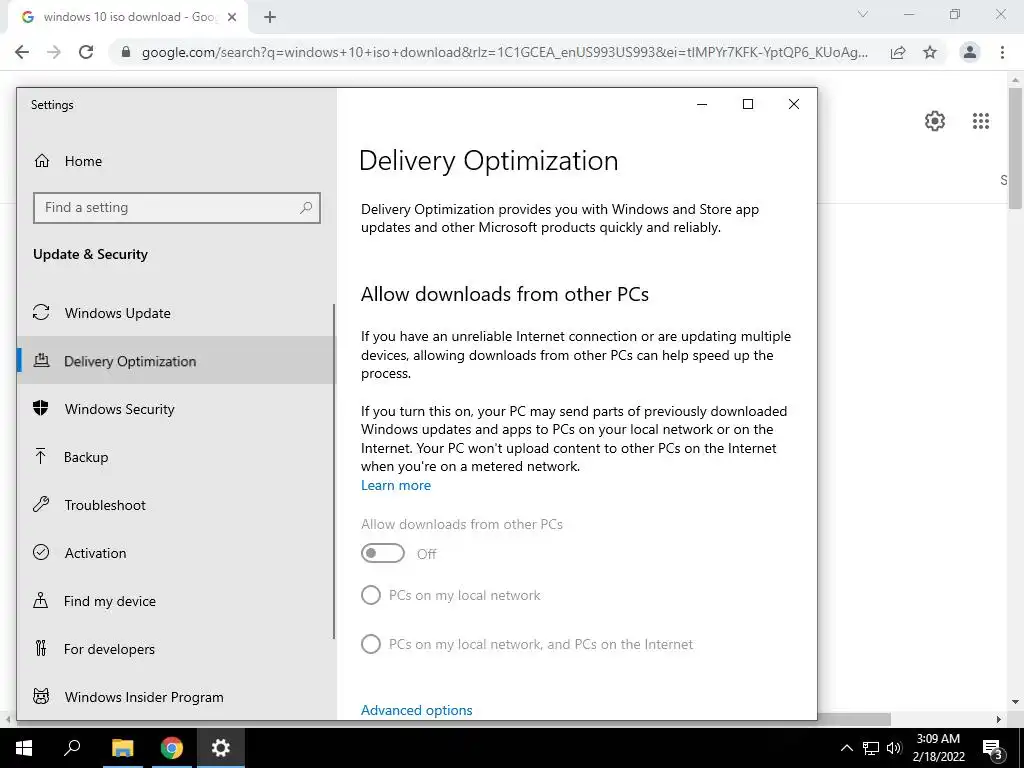Image resolution: width=1024 pixels, height=768 pixels.
Task: Select local network and Internet PCs radio
Action: click(x=371, y=644)
